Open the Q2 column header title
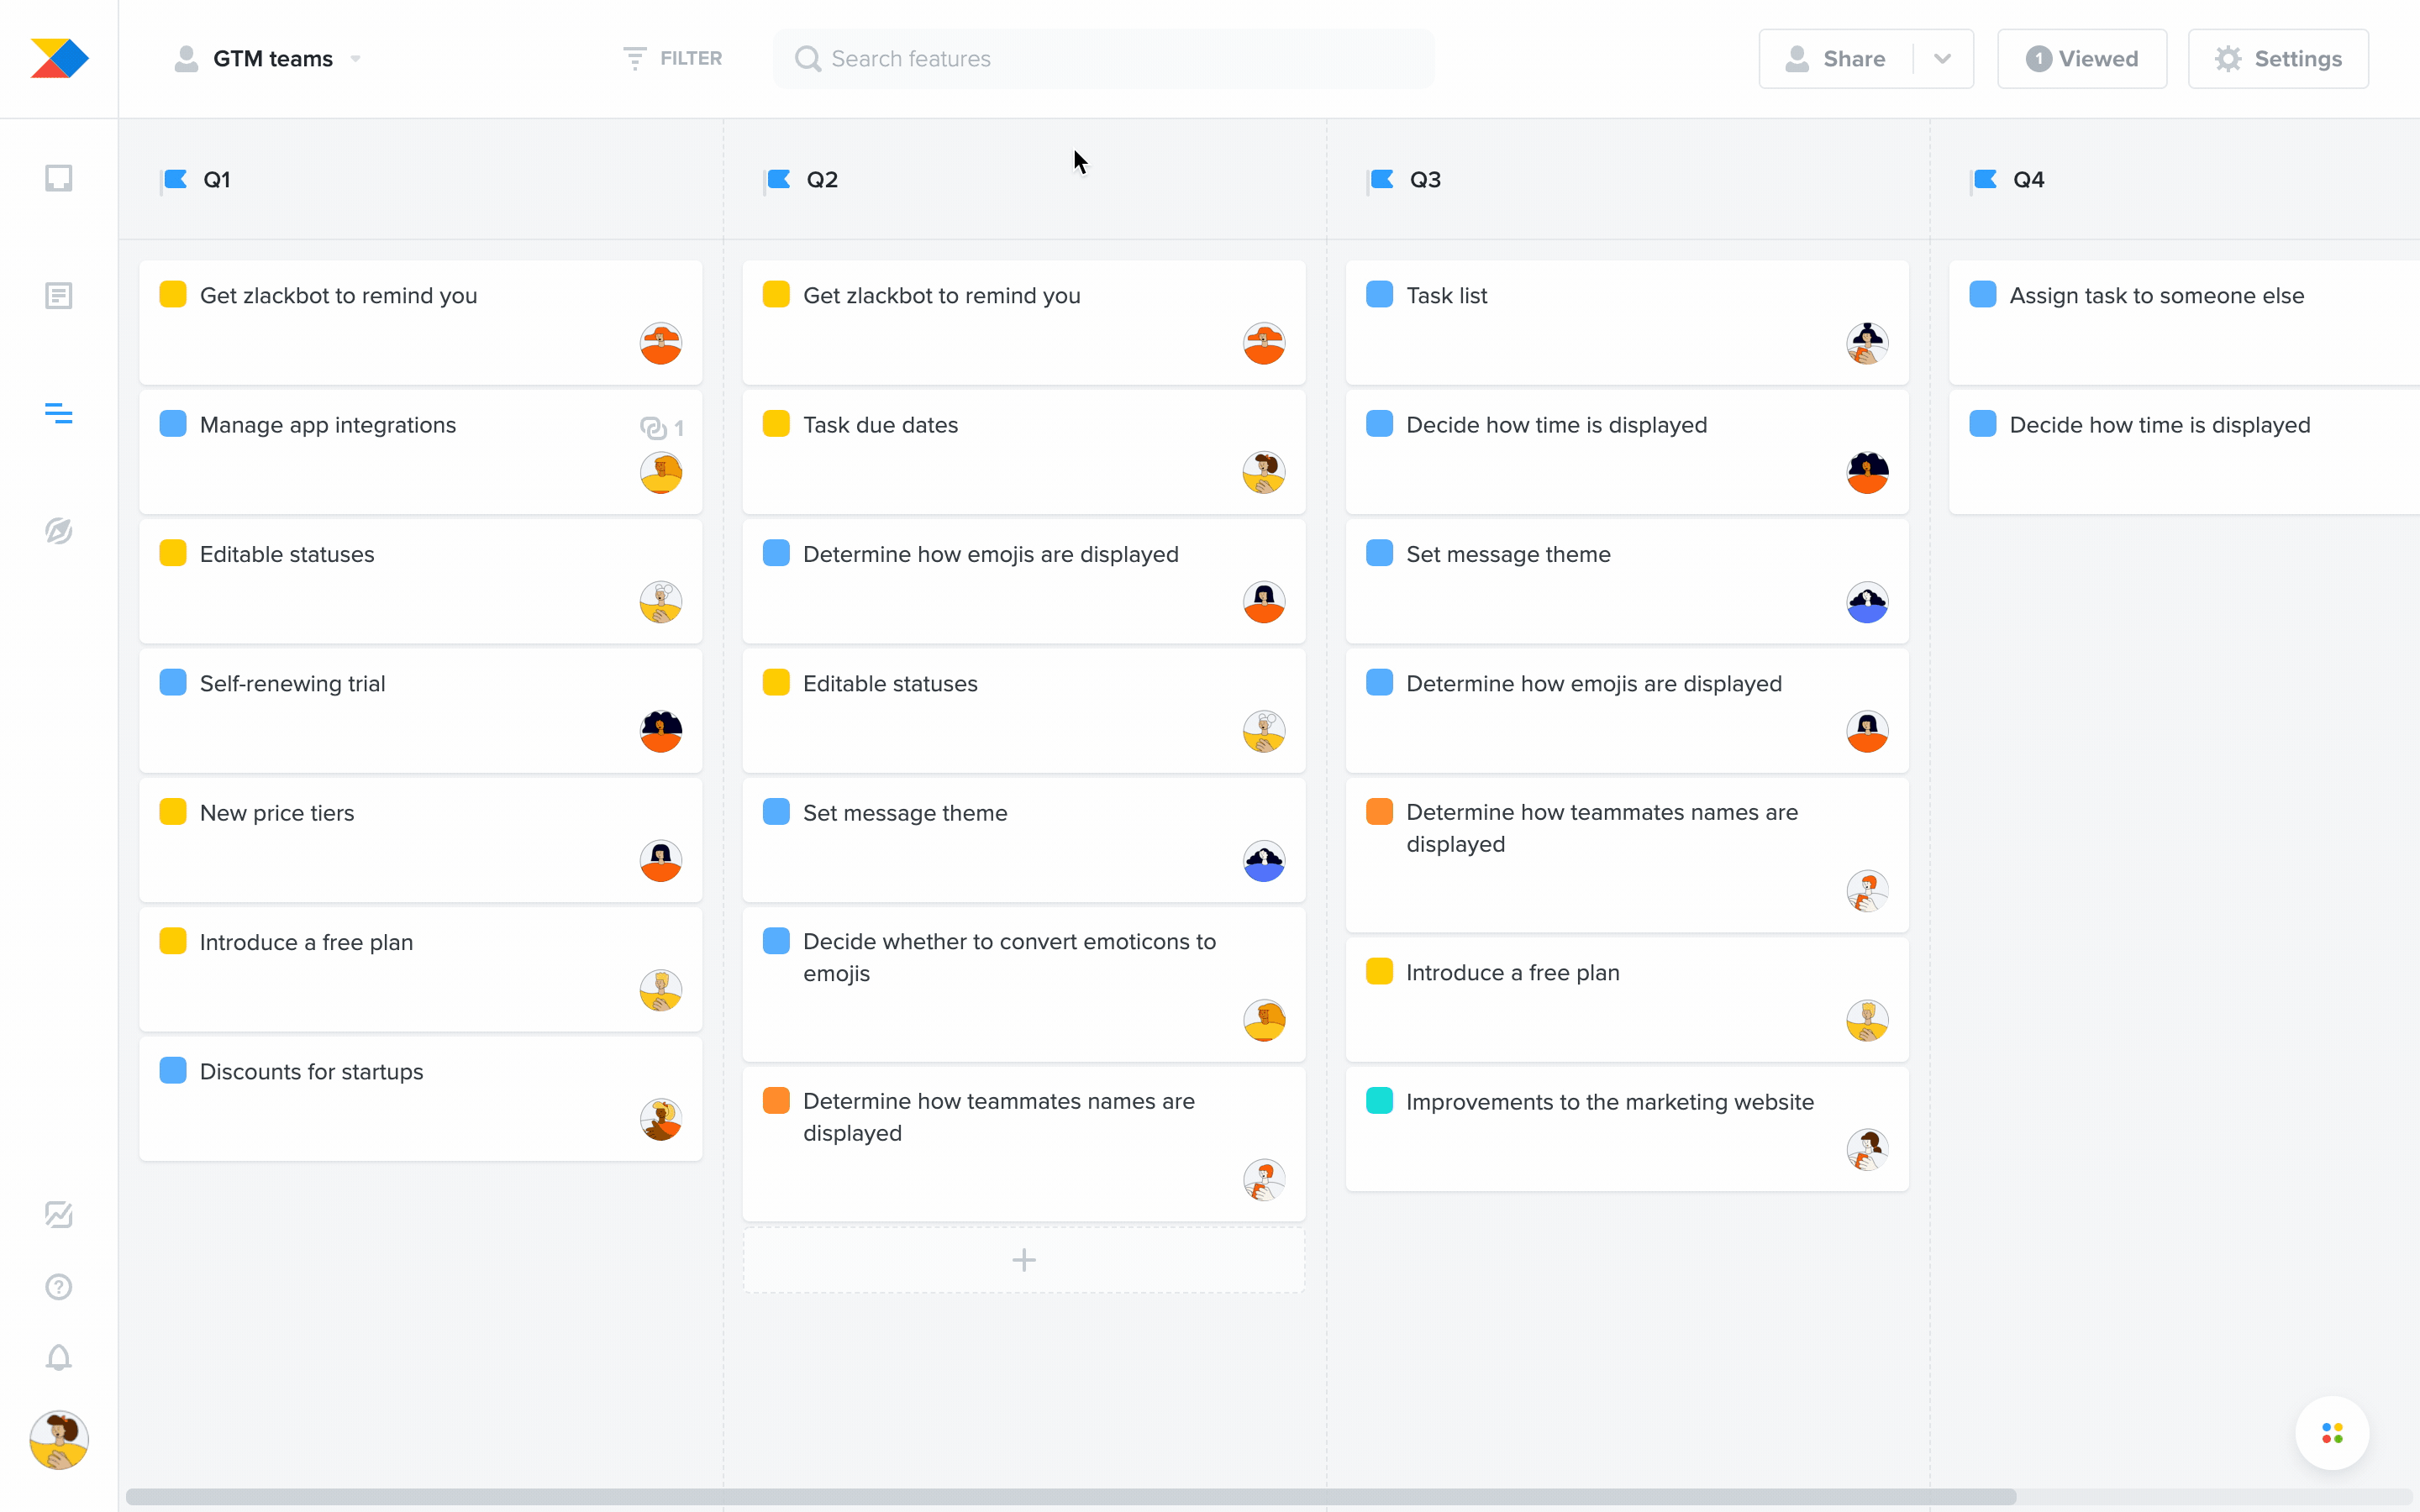The height and width of the screenshot is (1512, 2420). (x=822, y=179)
